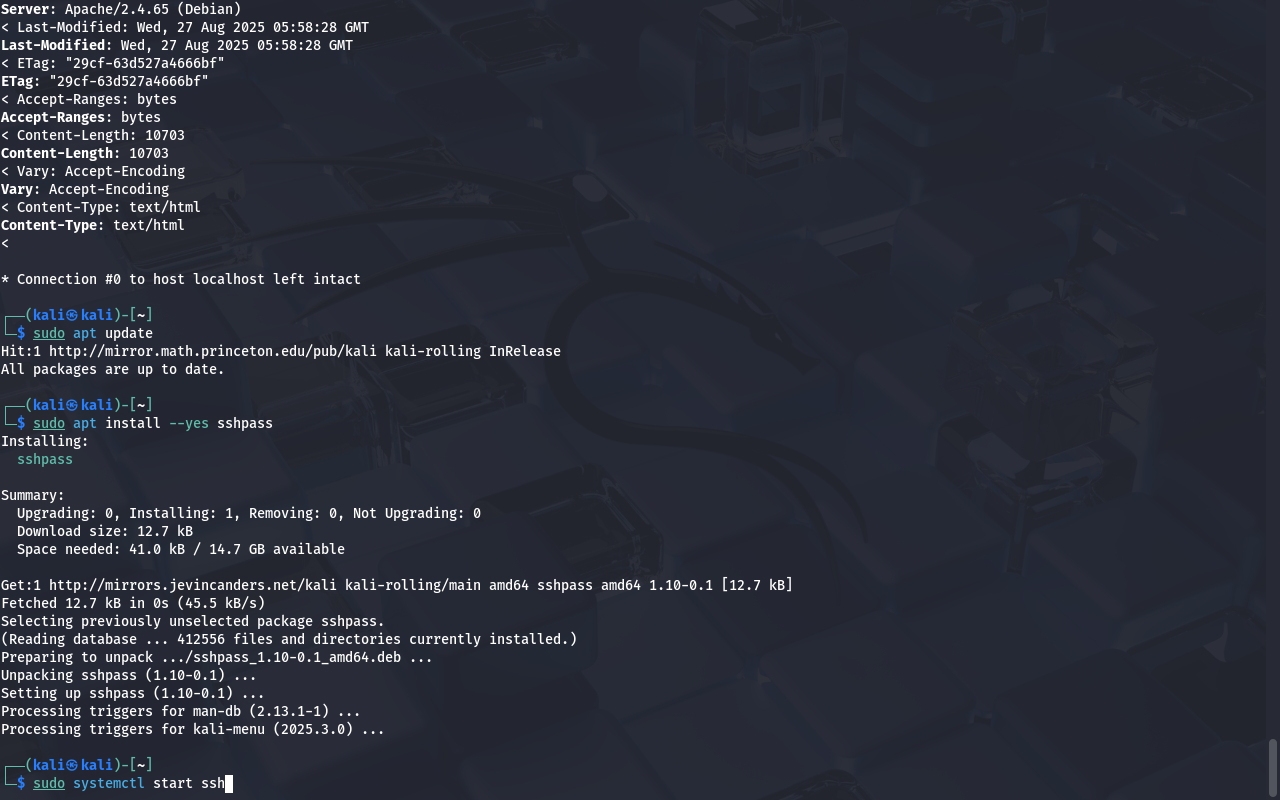Click the '$' prompt symbol before sudo systemctl

click(x=21, y=783)
